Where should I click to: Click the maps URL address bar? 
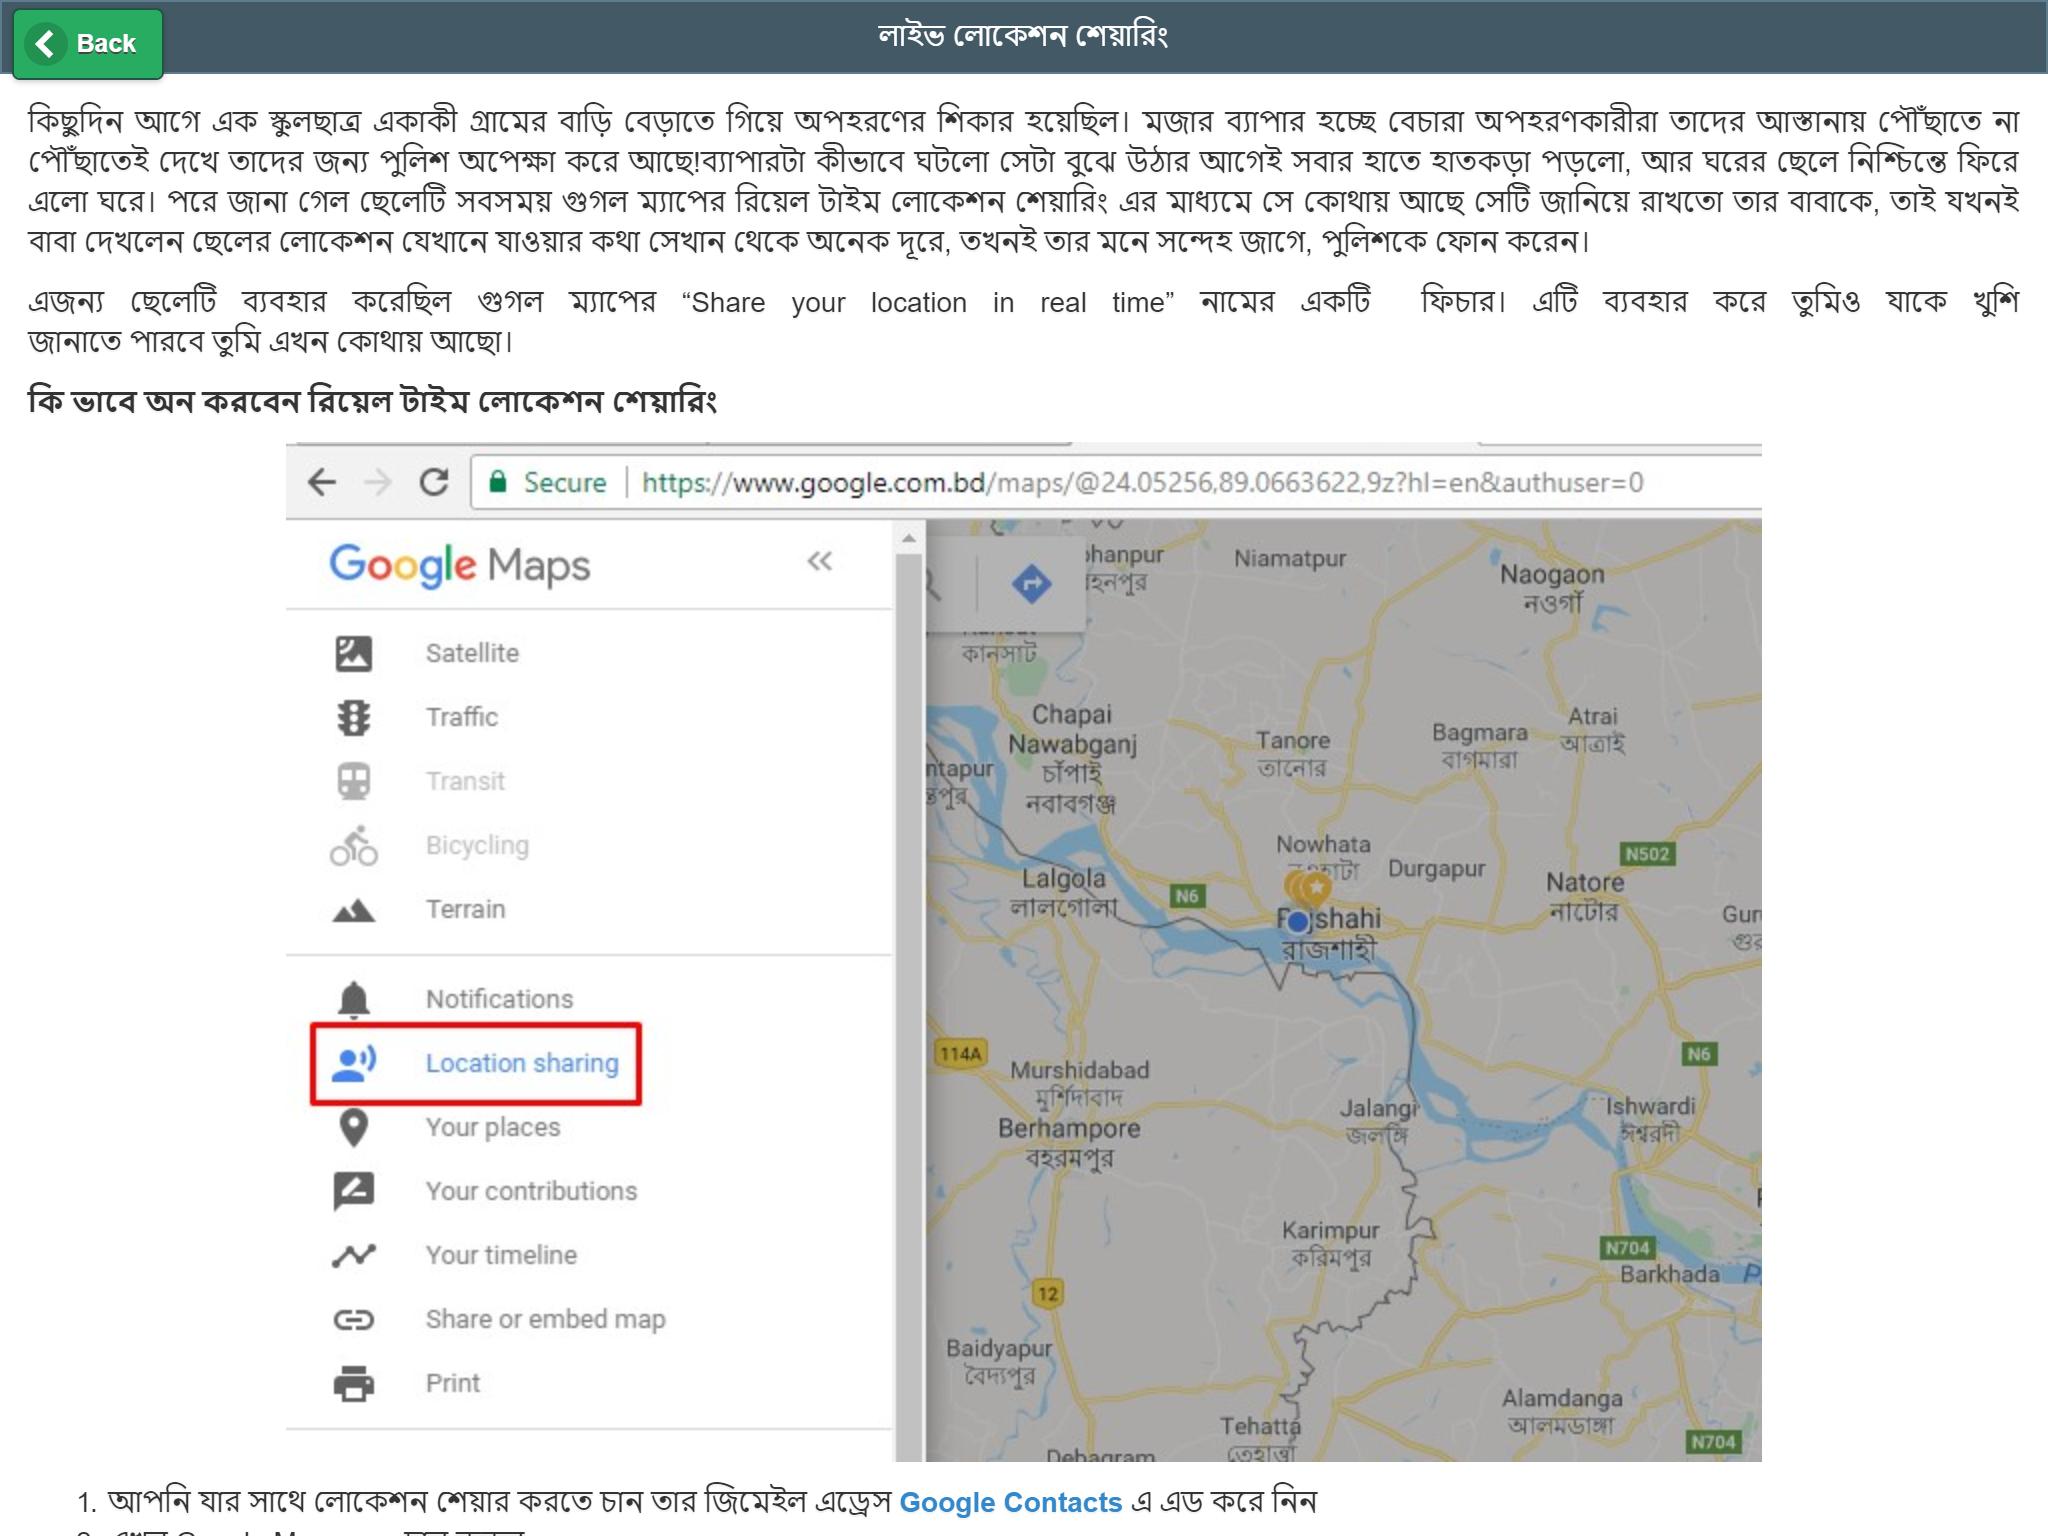coord(1116,483)
